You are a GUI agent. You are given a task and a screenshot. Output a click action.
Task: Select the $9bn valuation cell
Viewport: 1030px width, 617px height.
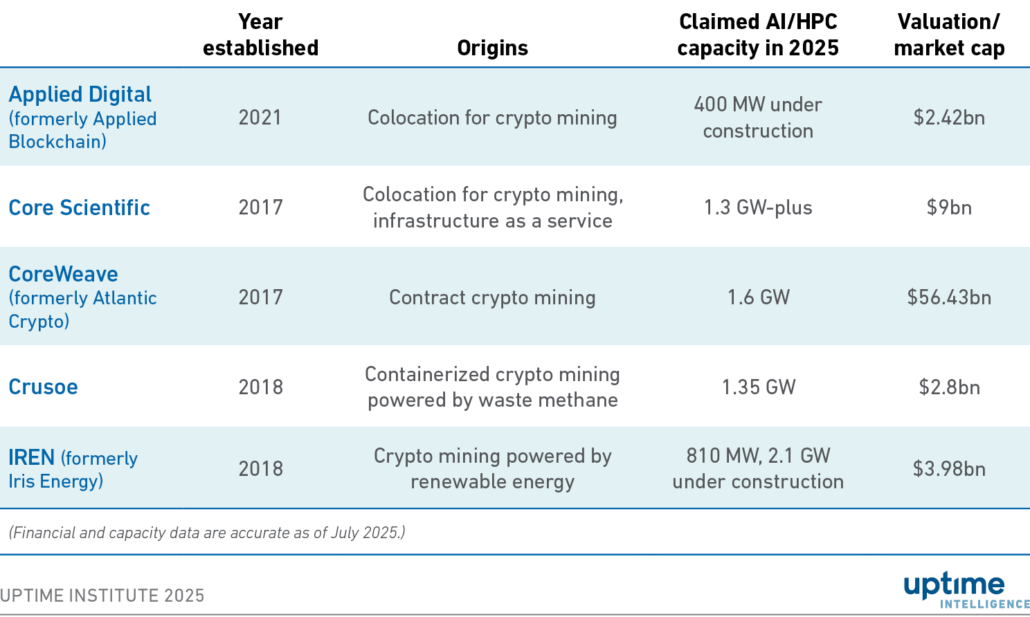click(x=949, y=208)
